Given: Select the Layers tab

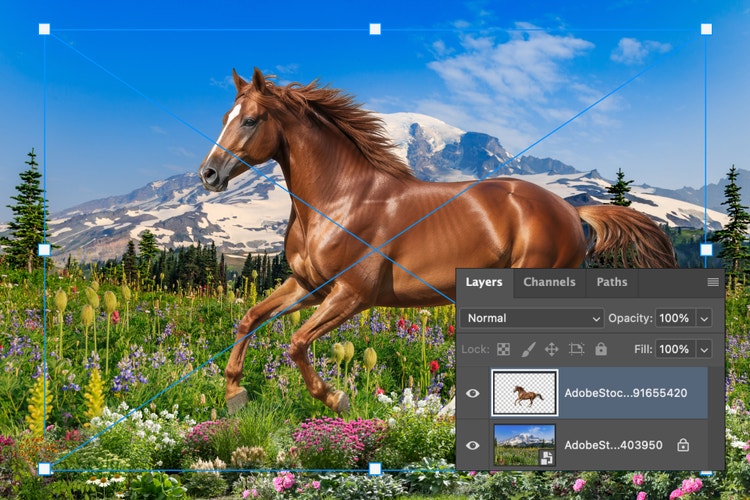Looking at the screenshot, I should [484, 282].
